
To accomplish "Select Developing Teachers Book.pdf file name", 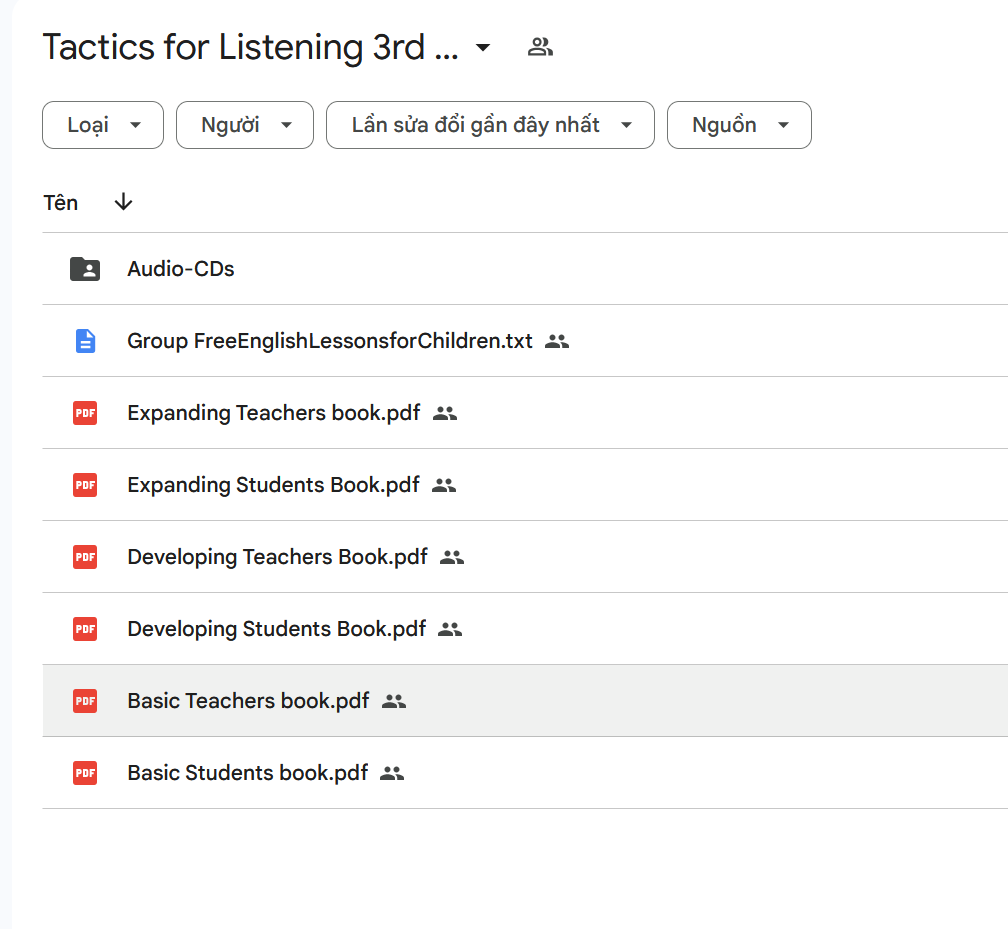I will pos(277,557).
